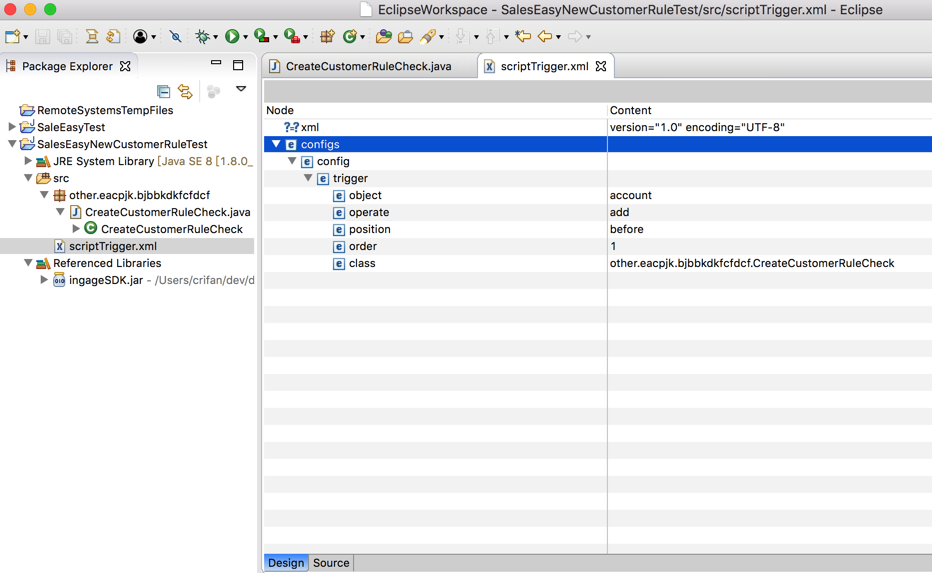Collapse the configs XML node
Screen dimensions: 932x573
(276, 144)
